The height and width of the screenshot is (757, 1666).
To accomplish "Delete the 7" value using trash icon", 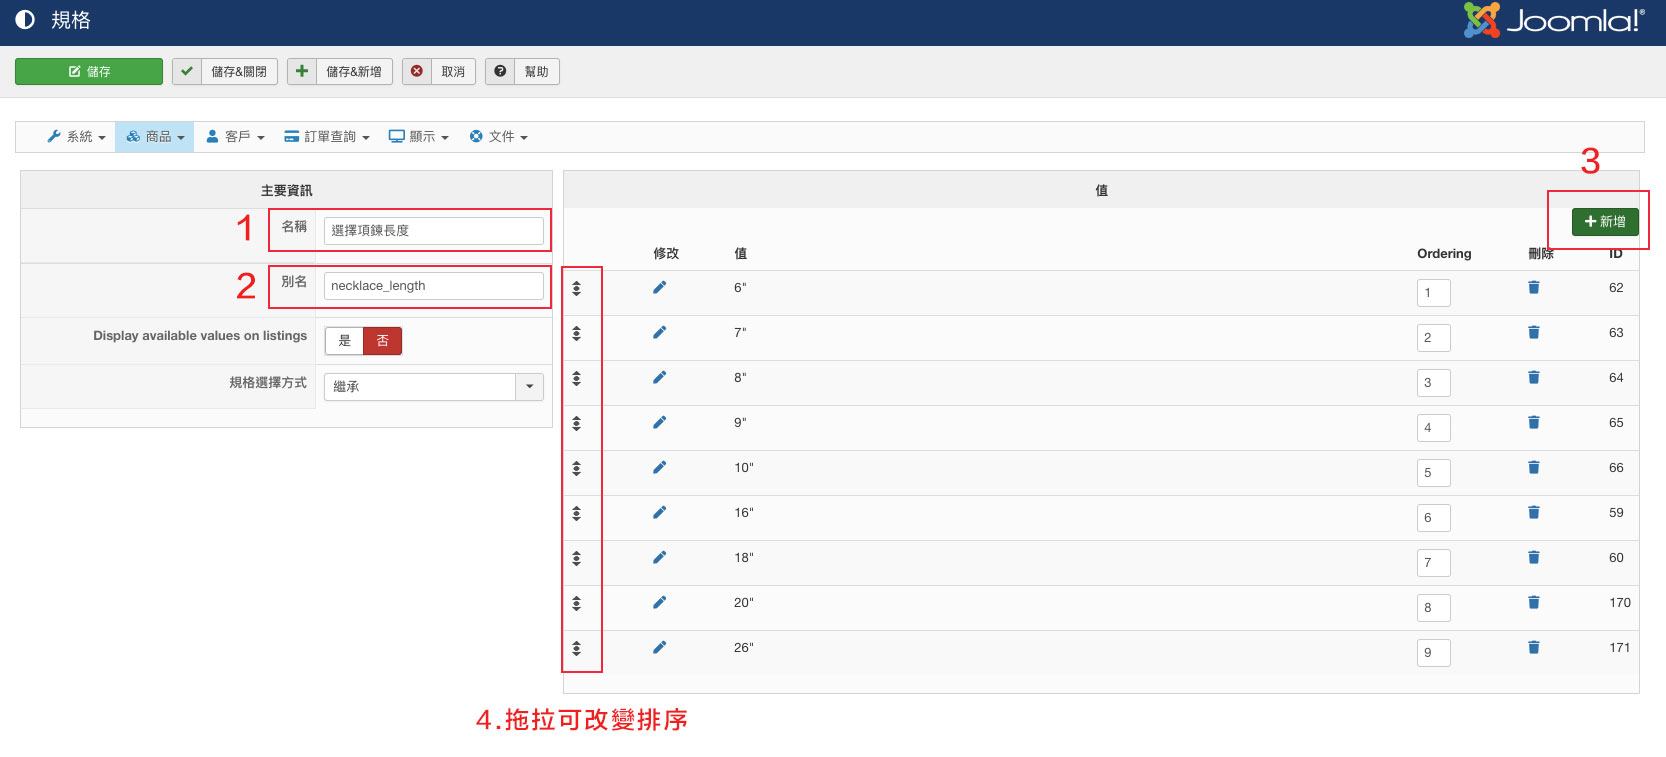I will coord(1533,333).
